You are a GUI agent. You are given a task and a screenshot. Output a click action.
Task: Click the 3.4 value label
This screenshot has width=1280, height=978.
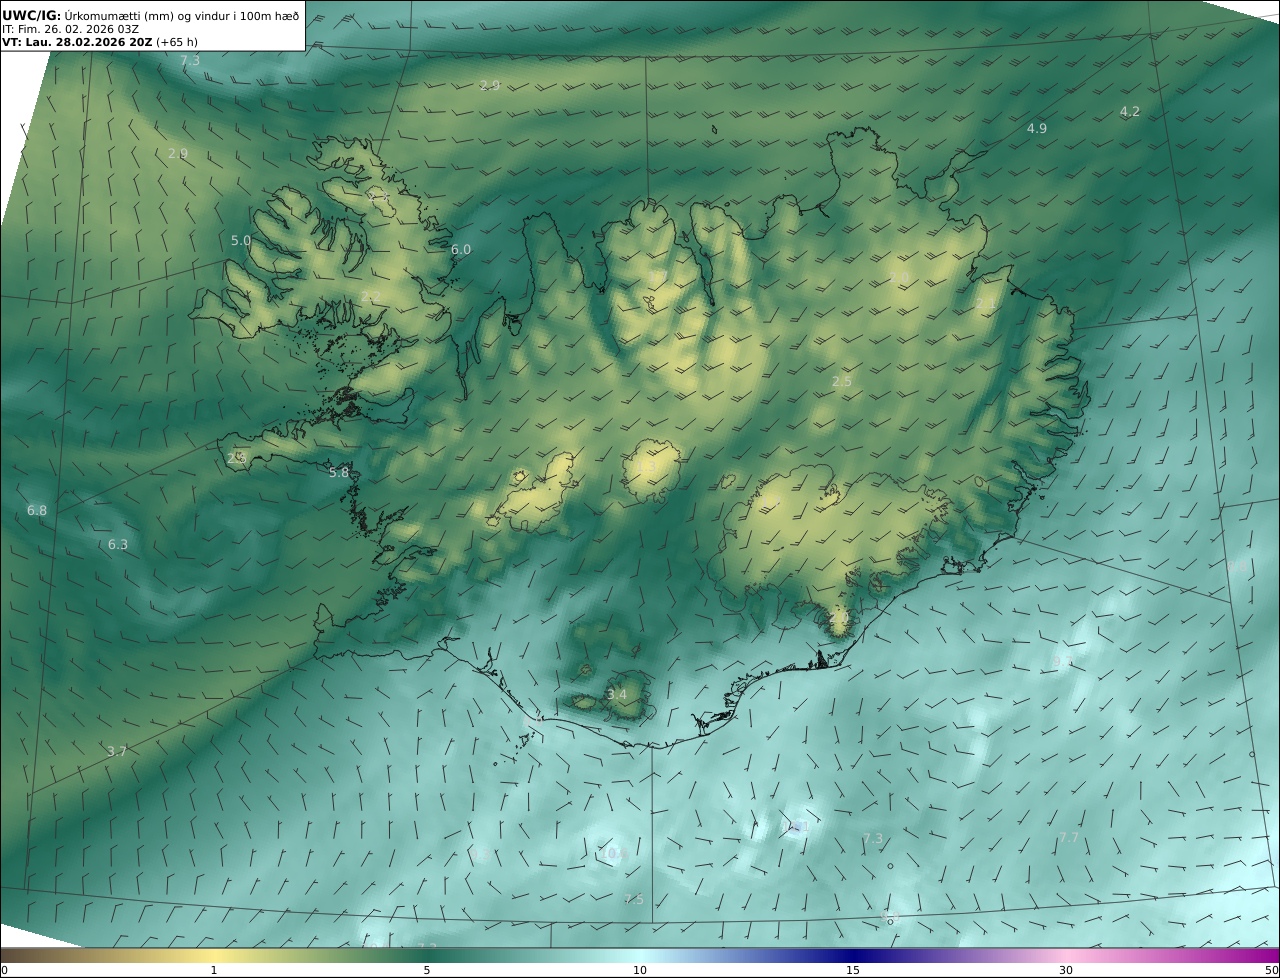tap(617, 695)
